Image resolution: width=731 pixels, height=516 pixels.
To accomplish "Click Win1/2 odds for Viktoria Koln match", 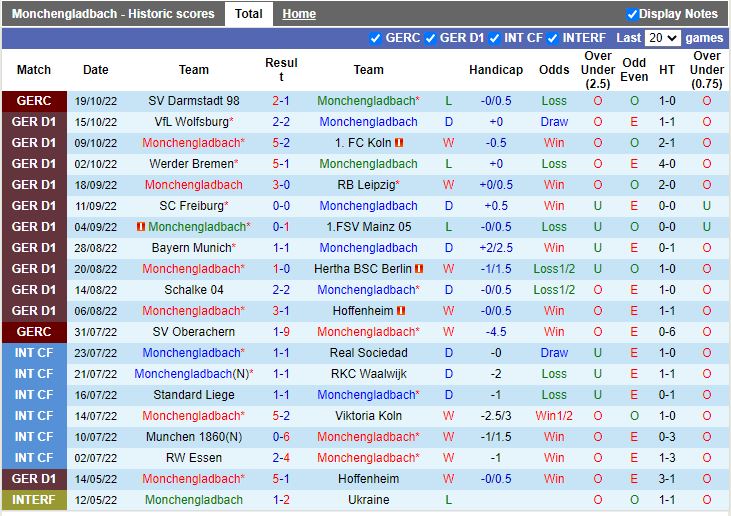I will (554, 415).
